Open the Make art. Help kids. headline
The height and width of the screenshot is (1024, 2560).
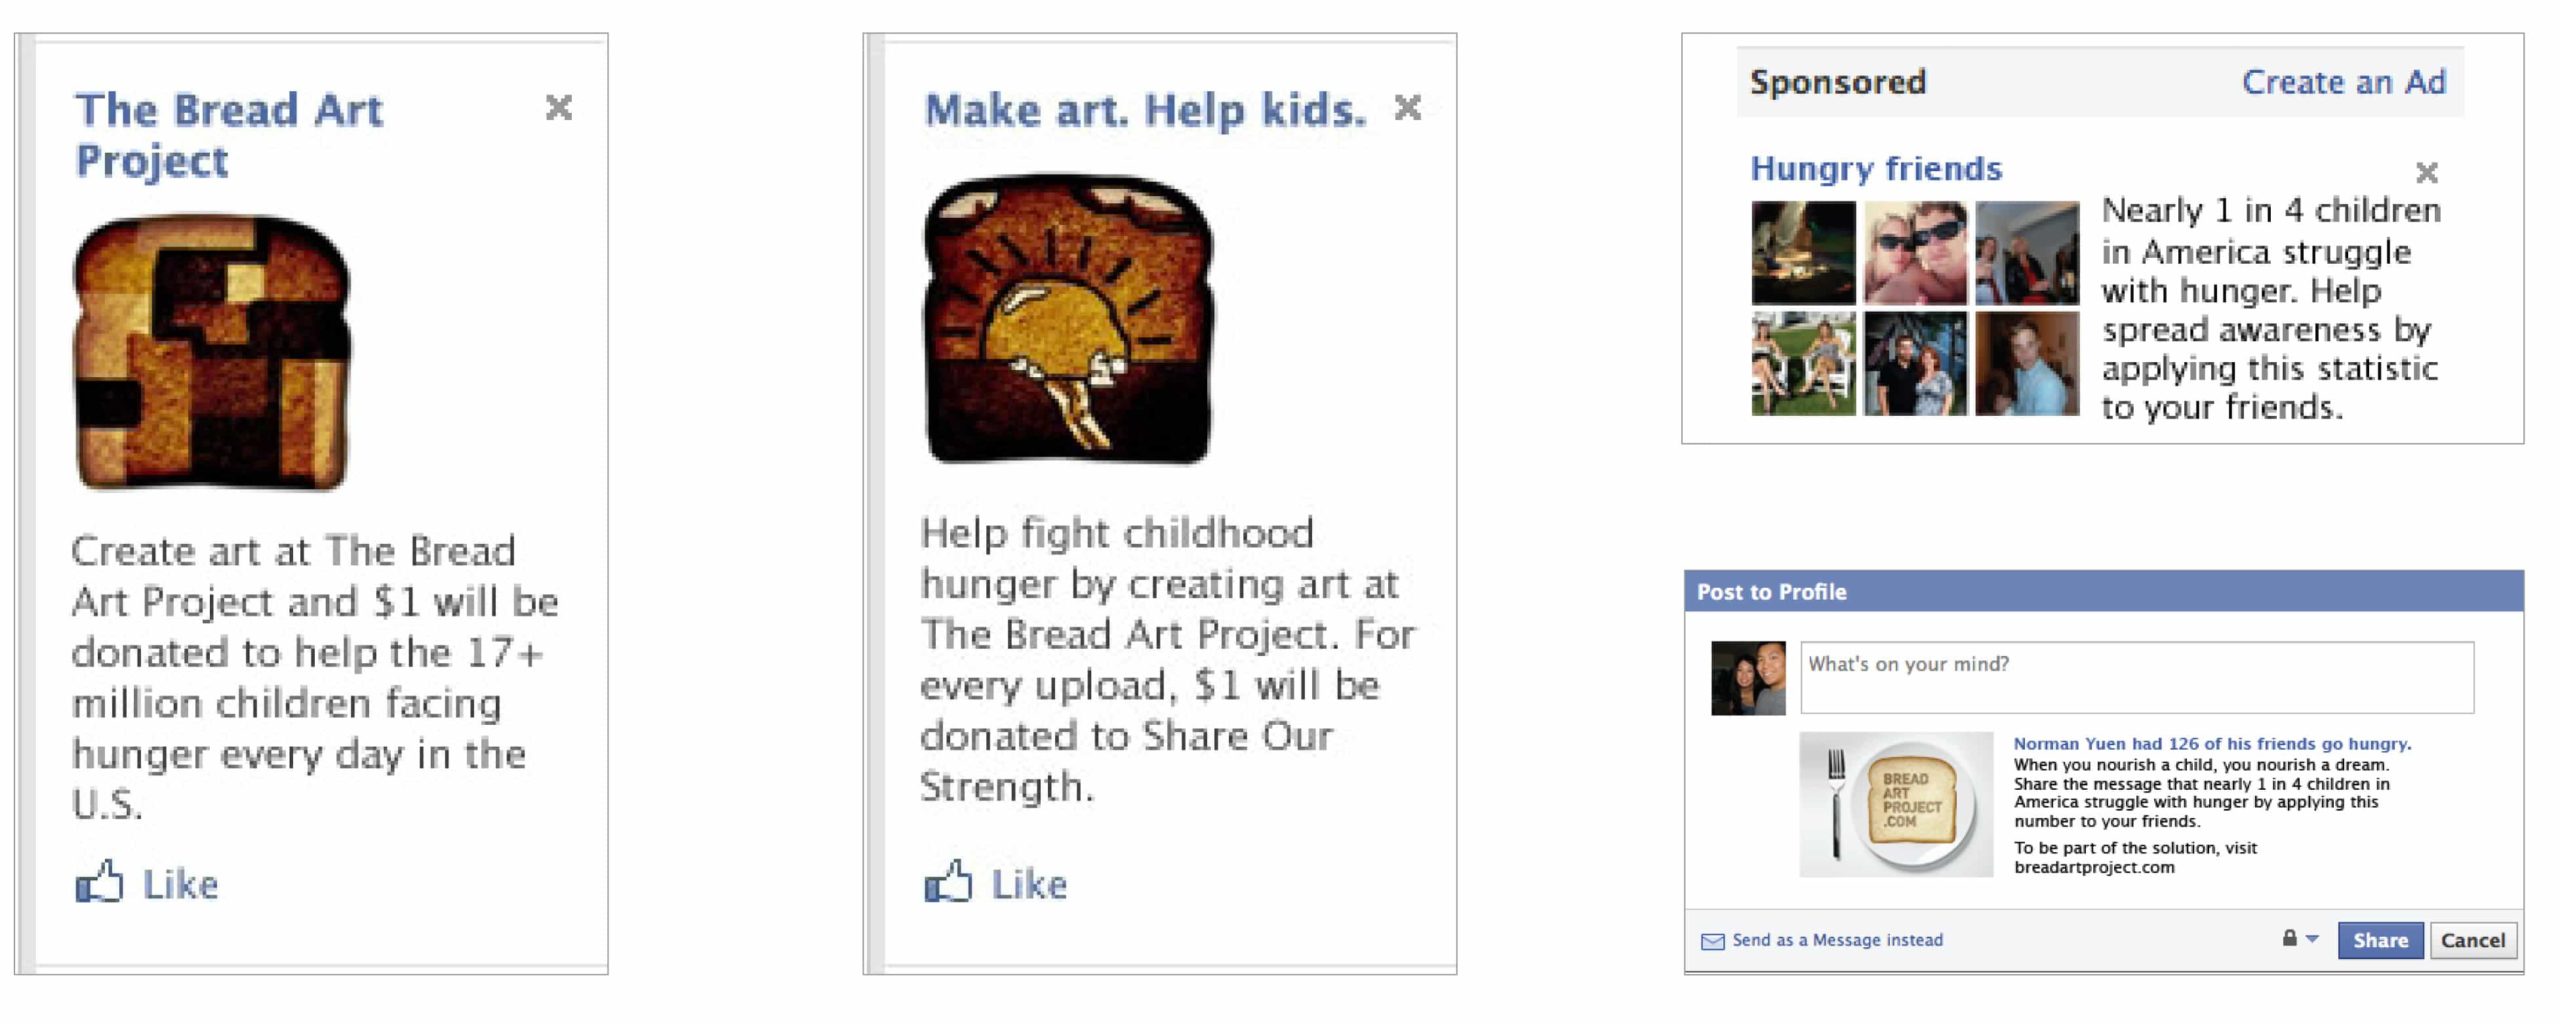click(x=1145, y=110)
